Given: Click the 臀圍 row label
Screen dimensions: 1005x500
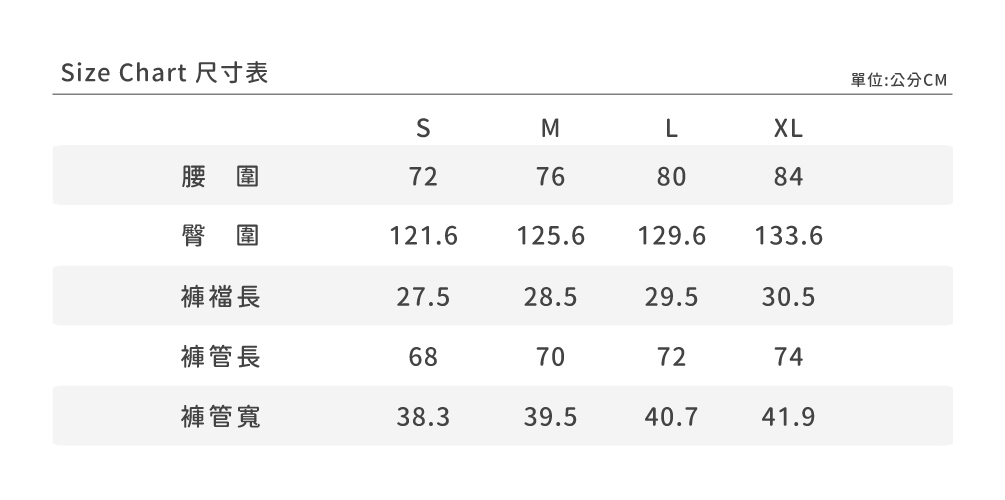Looking at the screenshot, I should [x=221, y=236].
